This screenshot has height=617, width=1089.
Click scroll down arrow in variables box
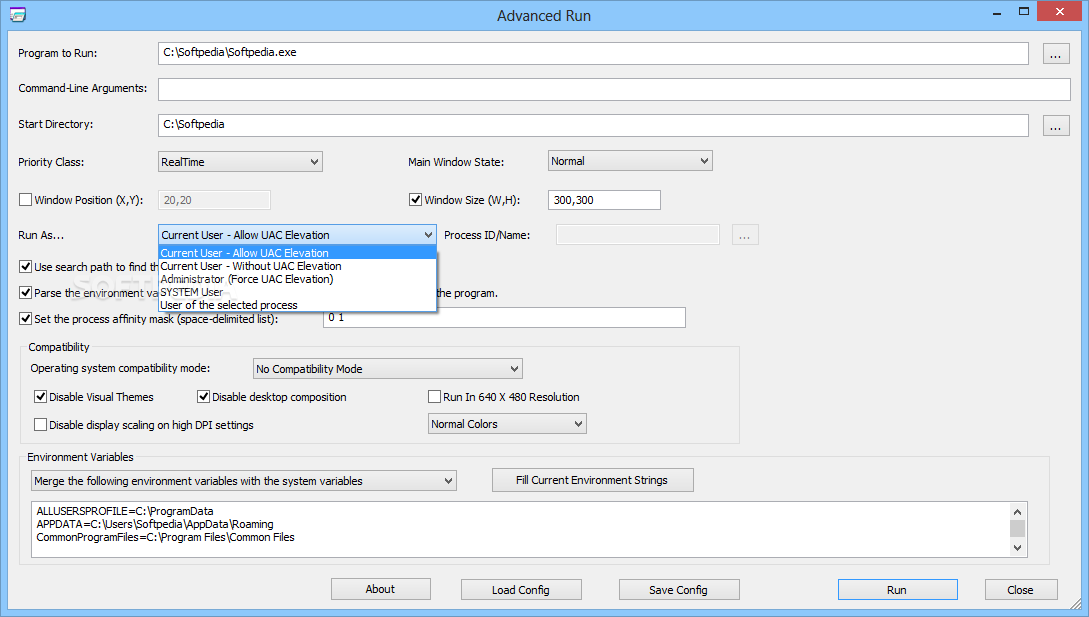(1017, 548)
